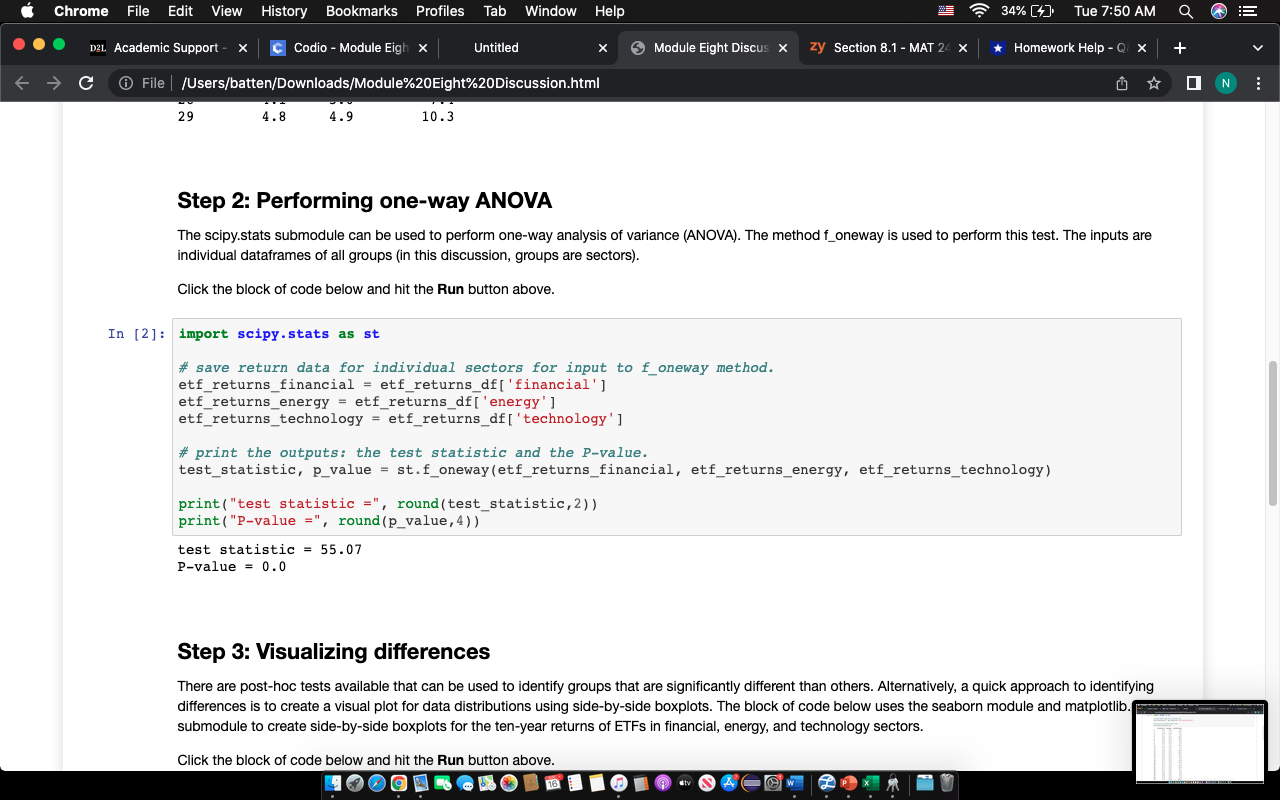Open Photos app in the dock

pos(508,783)
